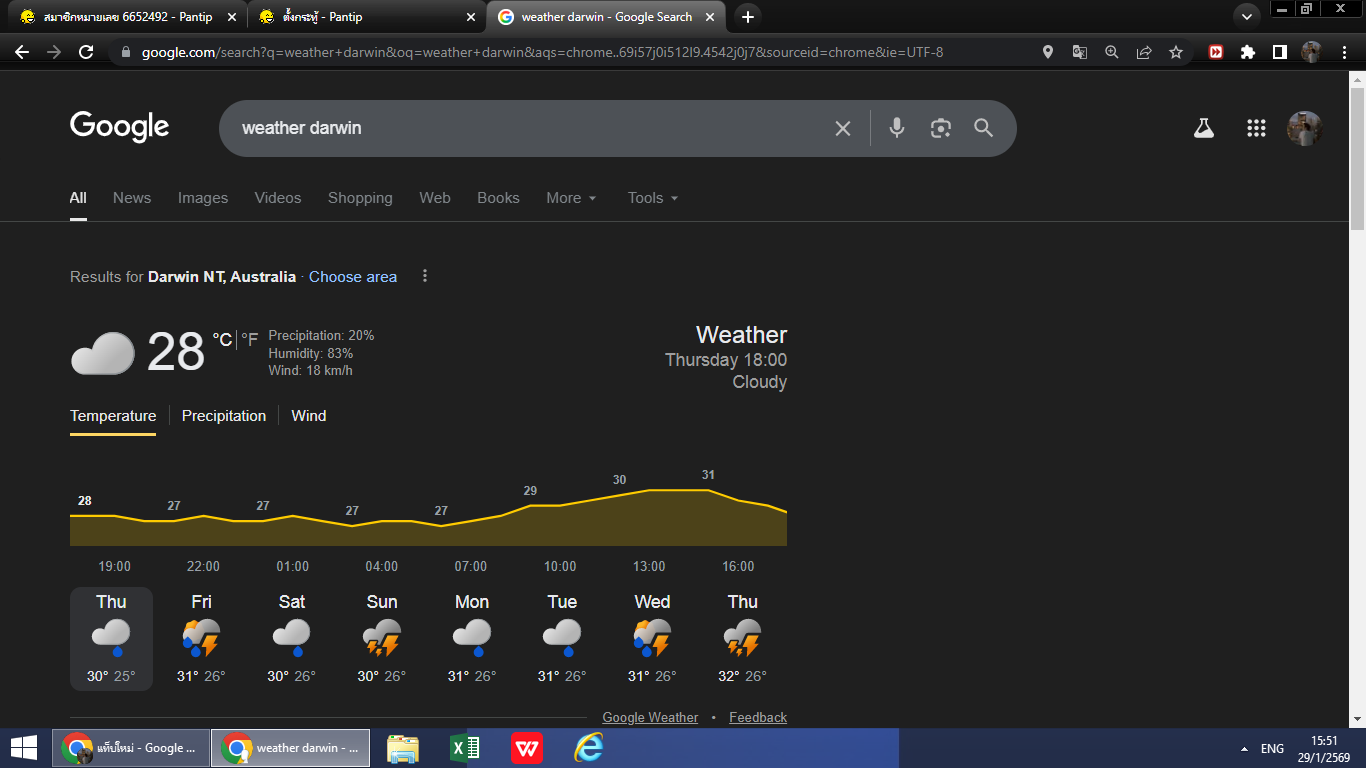
Task: Open the red extension icon in toolbar
Action: (1216, 52)
